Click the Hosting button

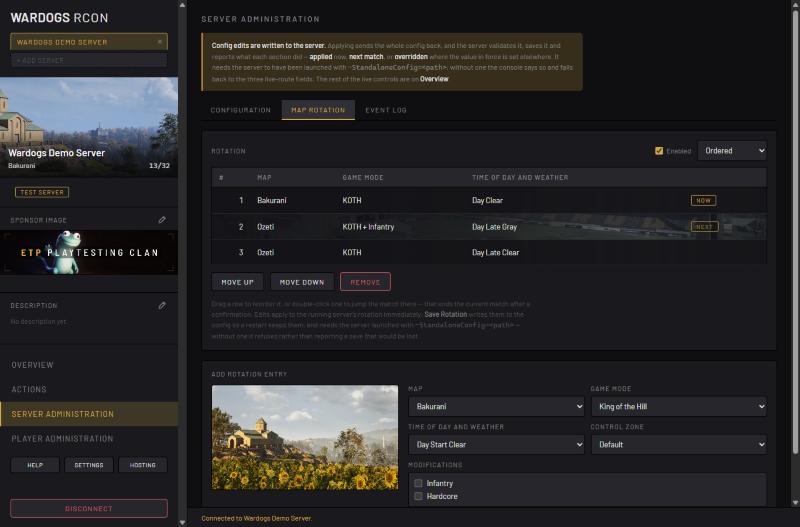point(142,465)
